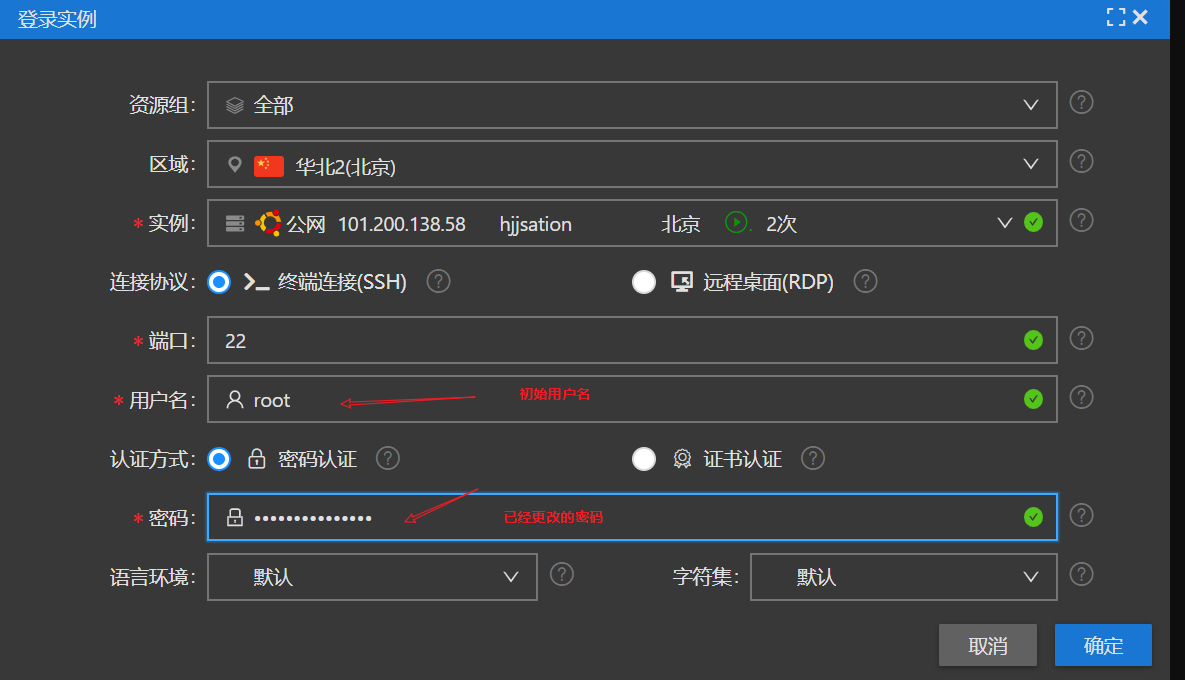Screen dimensions: 1185x680
Task: Open the 字符集 dropdown set to 默认
Action: point(903,576)
